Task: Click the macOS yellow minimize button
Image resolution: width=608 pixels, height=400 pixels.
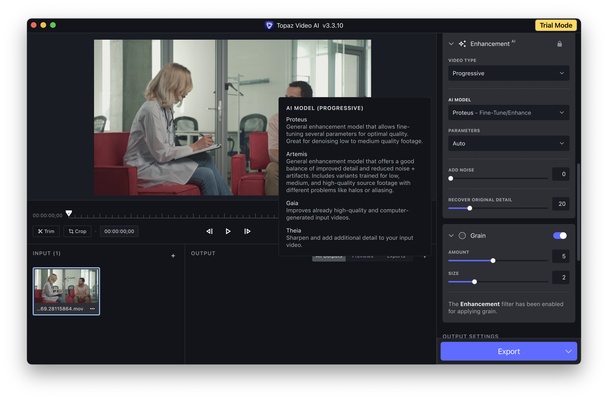Action: pyautogui.click(x=43, y=25)
